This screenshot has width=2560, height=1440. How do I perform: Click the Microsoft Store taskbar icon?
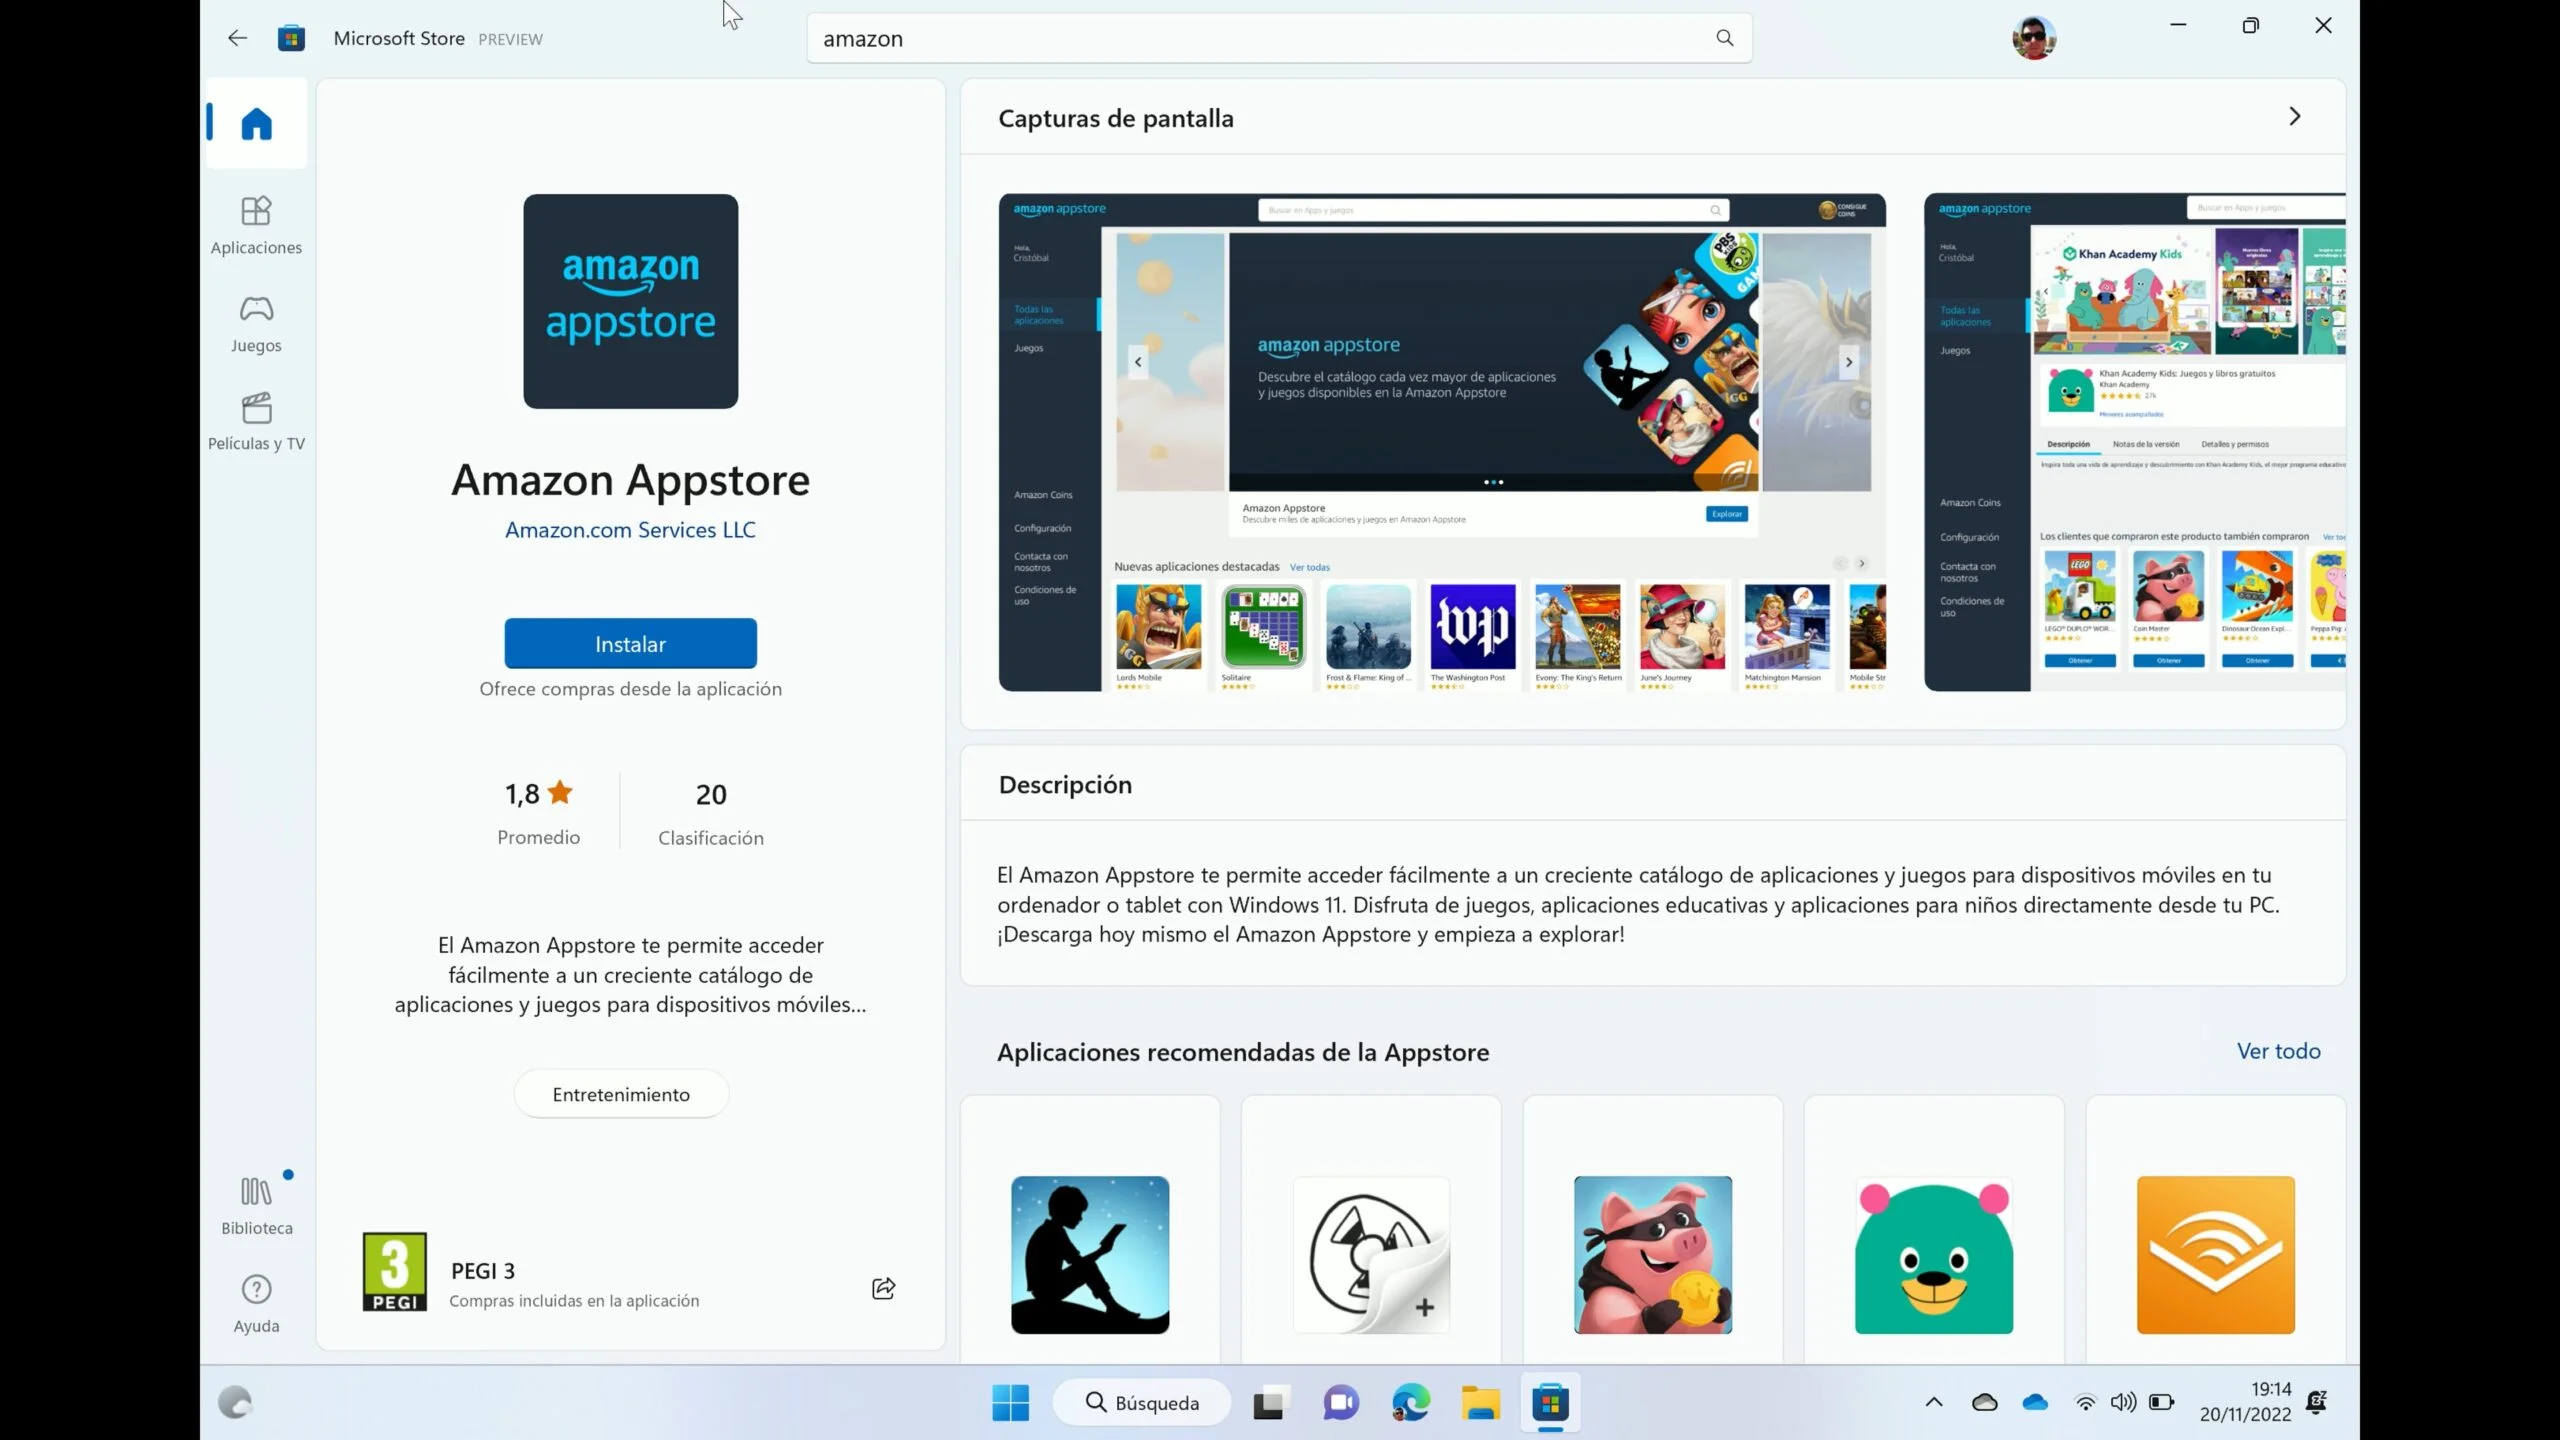click(x=1550, y=1403)
